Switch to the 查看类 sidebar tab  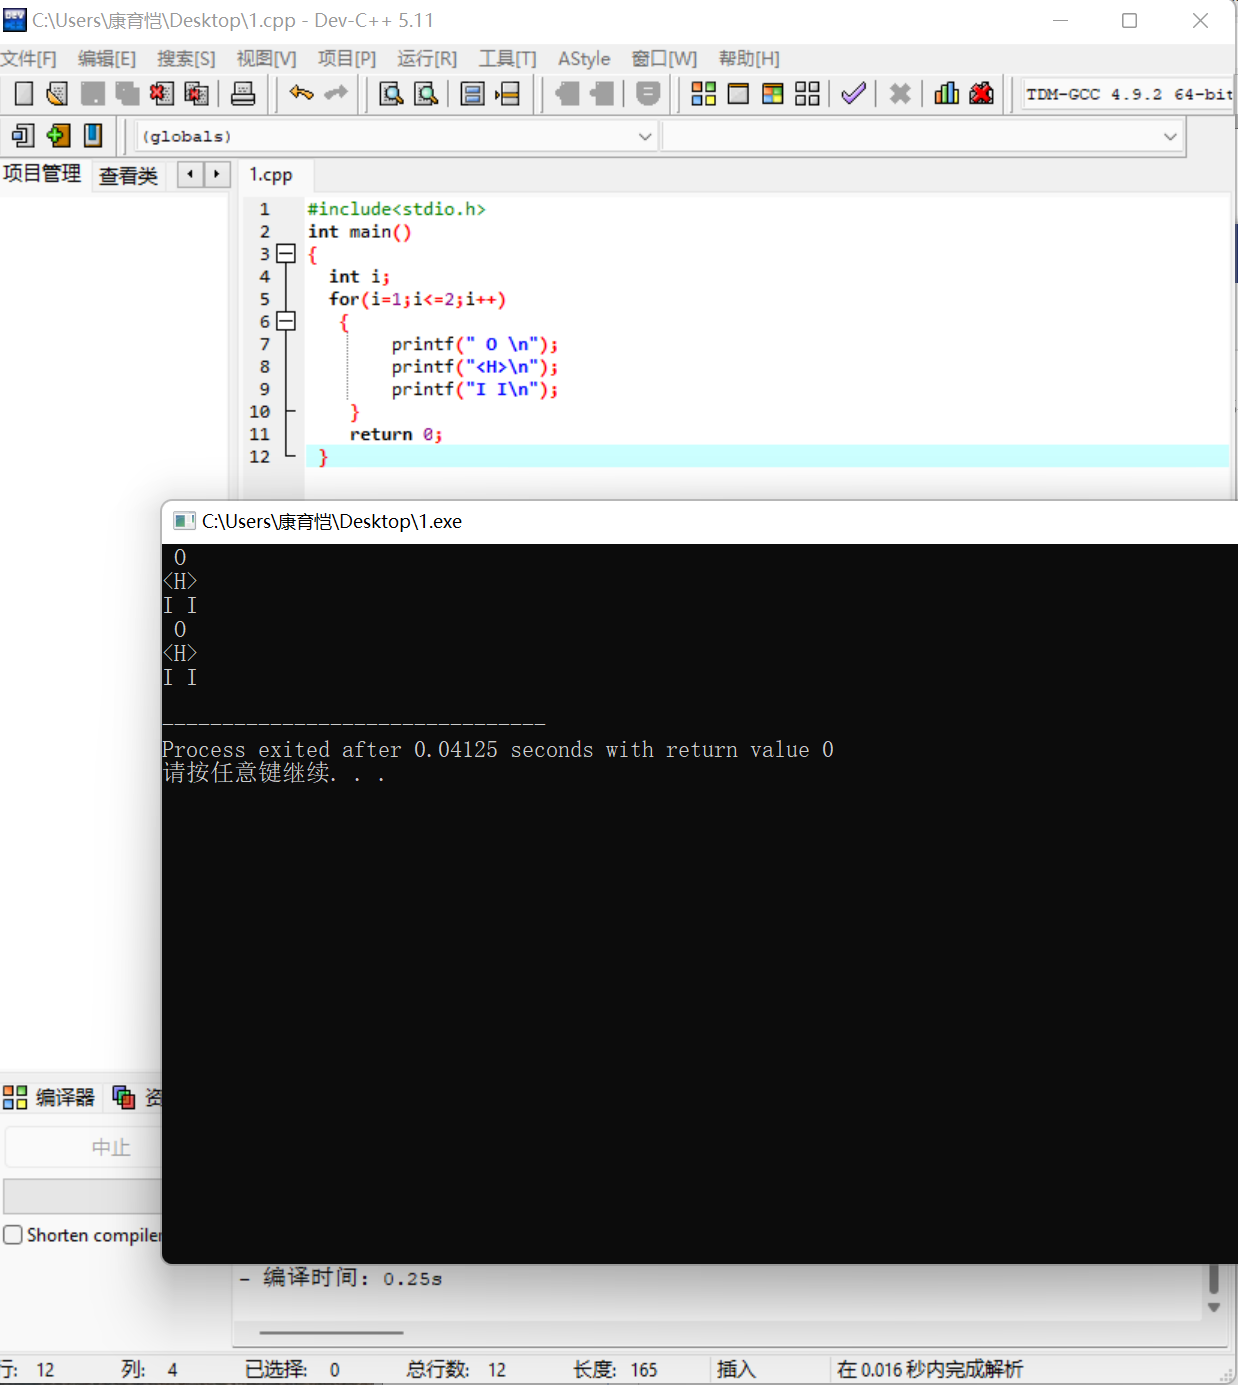pos(129,176)
